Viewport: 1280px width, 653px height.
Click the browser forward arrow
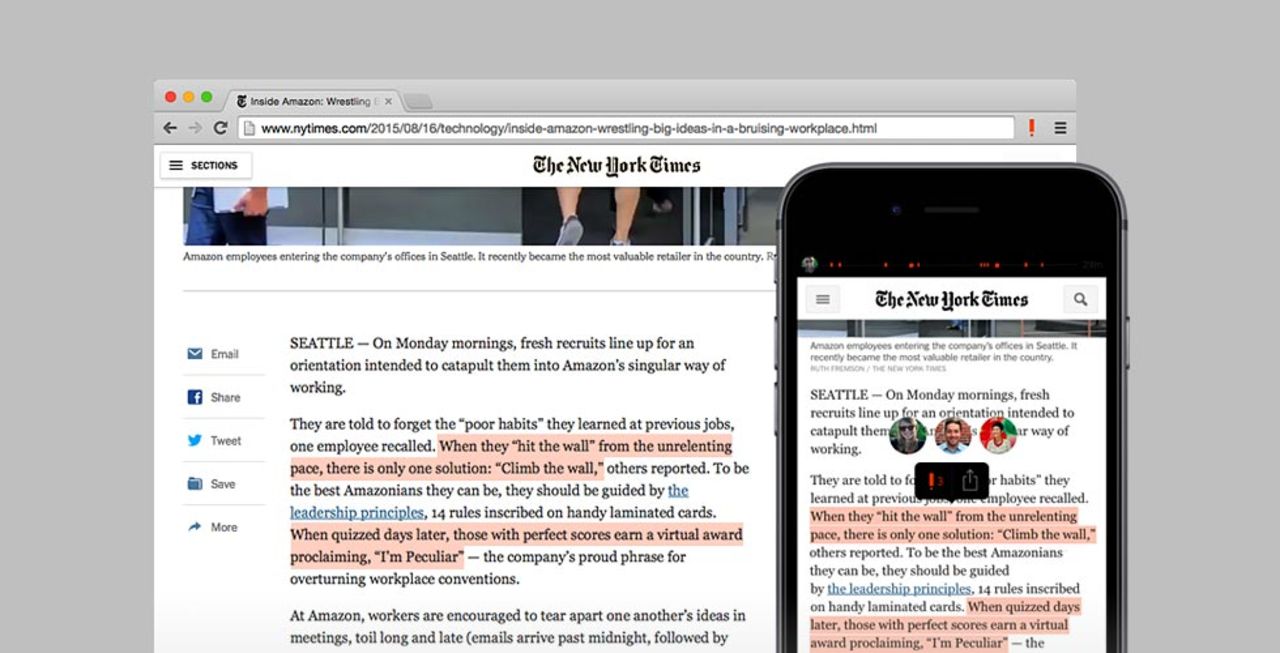tap(195, 128)
